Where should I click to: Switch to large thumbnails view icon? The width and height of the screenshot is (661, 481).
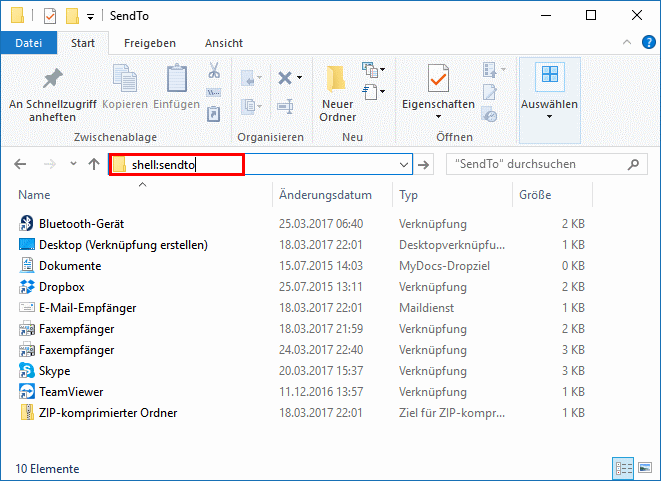coord(645,468)
